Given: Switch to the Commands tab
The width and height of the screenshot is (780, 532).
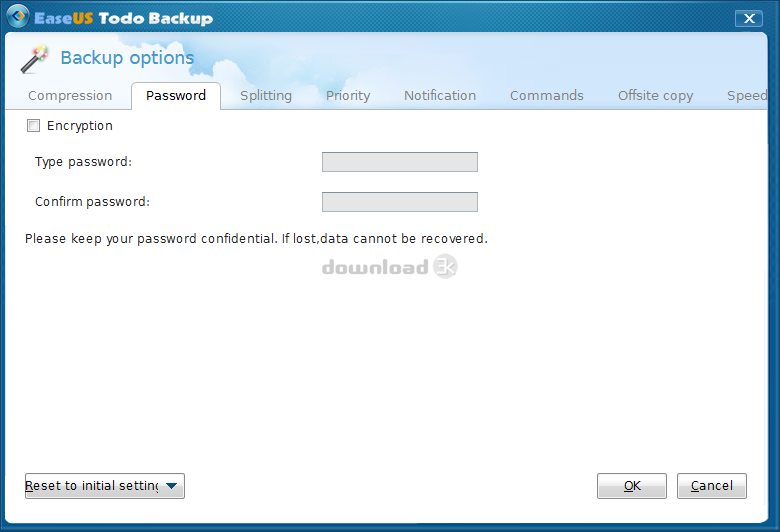Looking at the screenshot, I should pos(547,96).
